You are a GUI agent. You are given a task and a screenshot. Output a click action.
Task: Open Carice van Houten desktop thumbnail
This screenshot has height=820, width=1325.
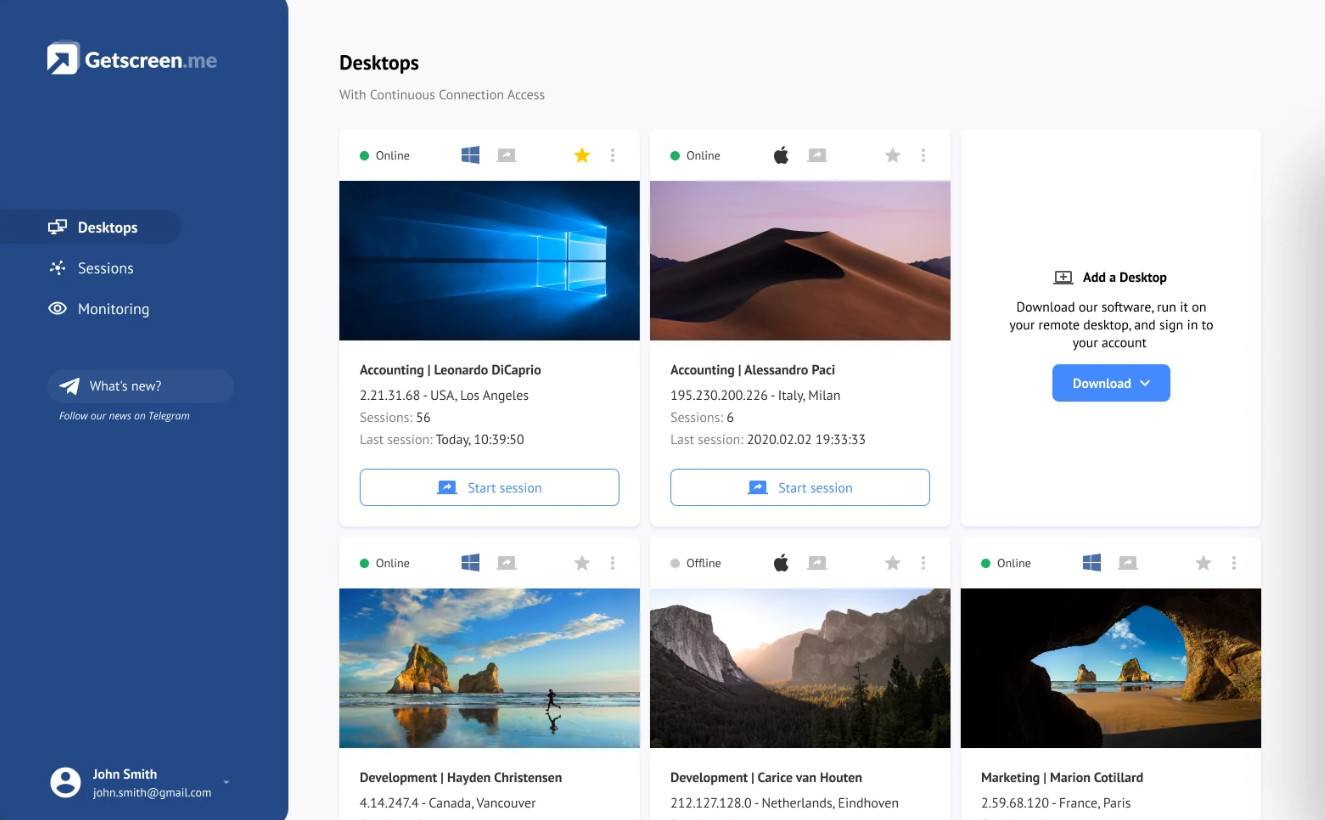click(x=800, y=668)
